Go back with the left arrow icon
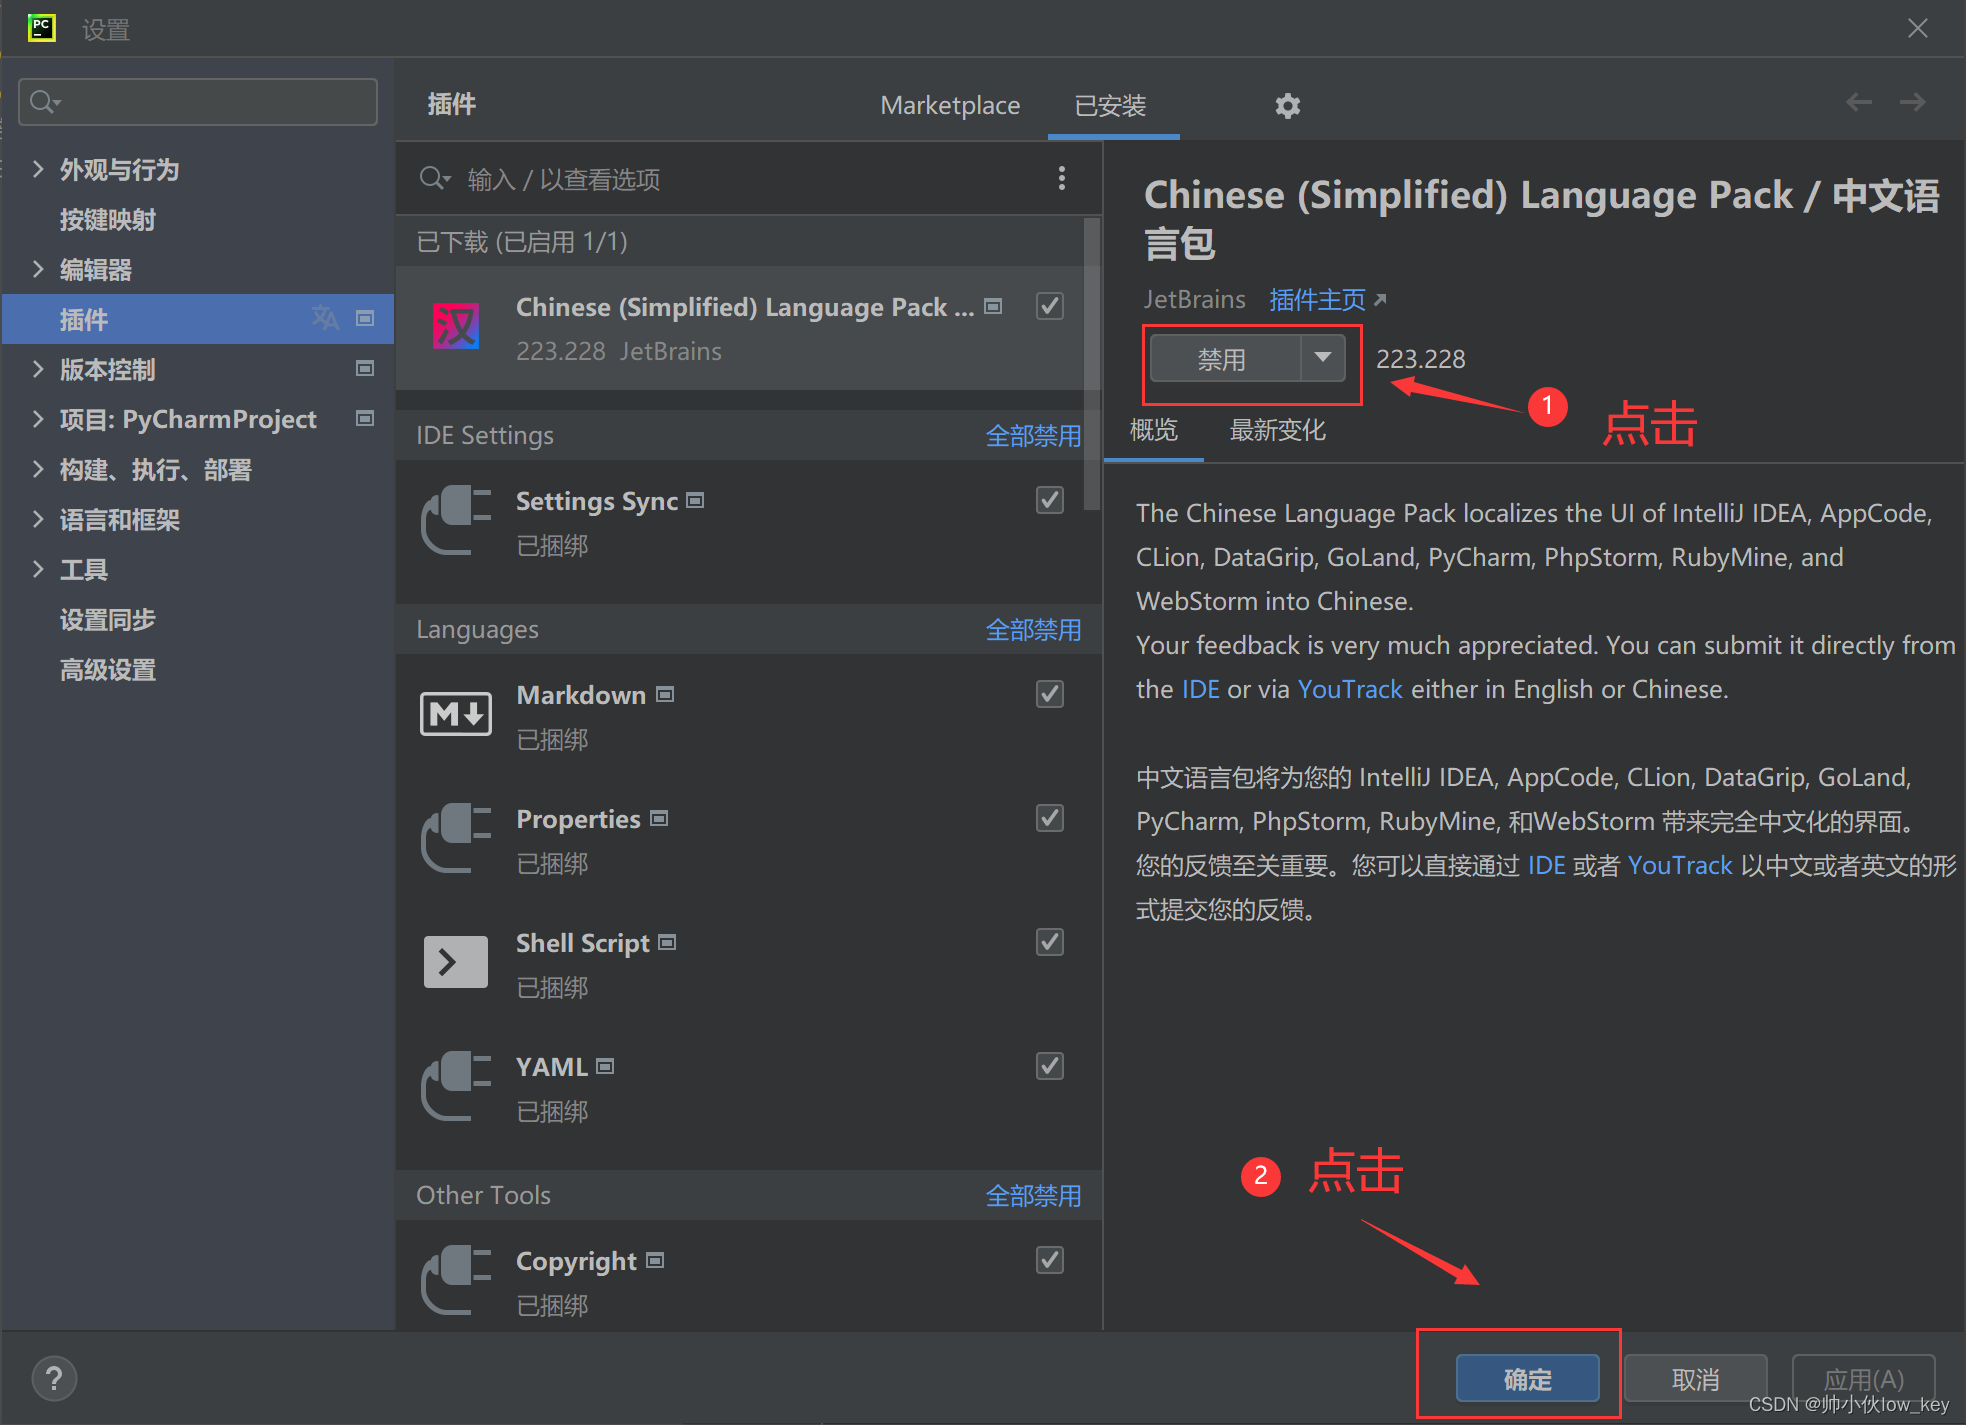 1858,102
